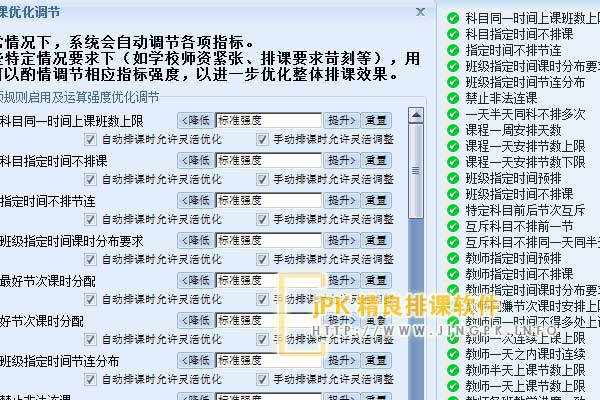Reset 科目同一时间上课班数上限 with 重置

(376, 121)
